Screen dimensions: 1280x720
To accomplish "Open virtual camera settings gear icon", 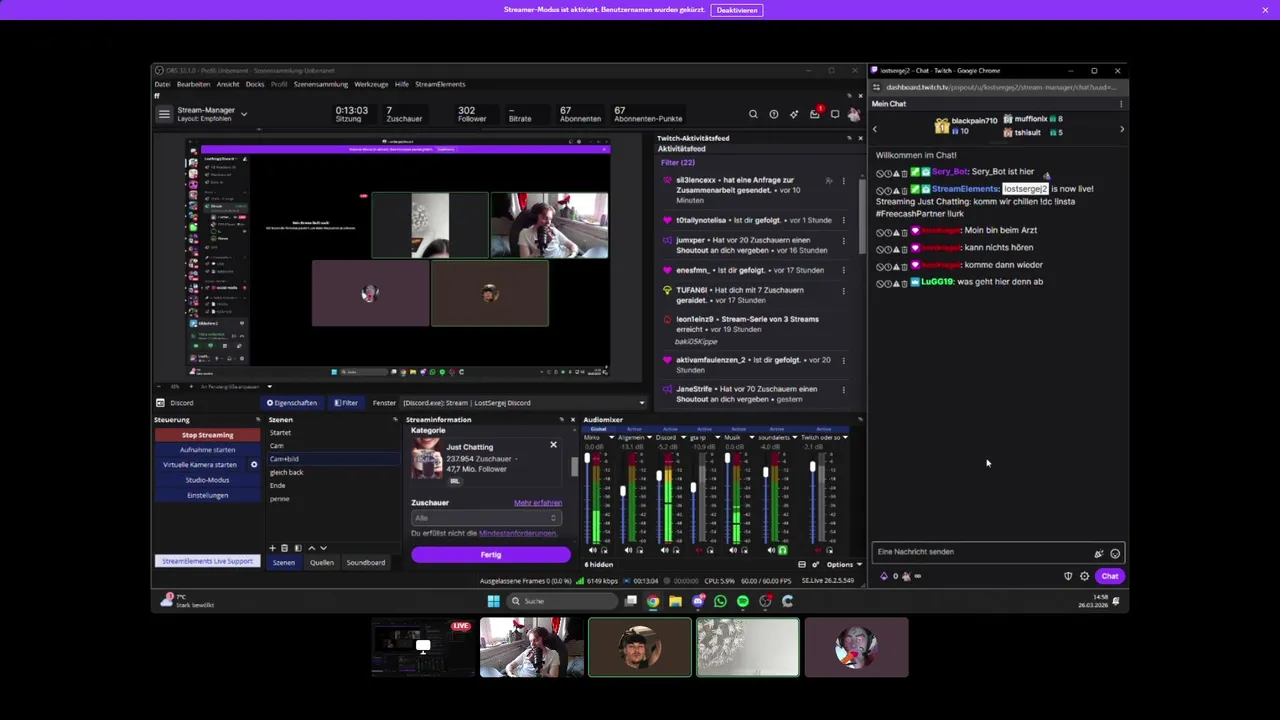I will pos(254,465).
